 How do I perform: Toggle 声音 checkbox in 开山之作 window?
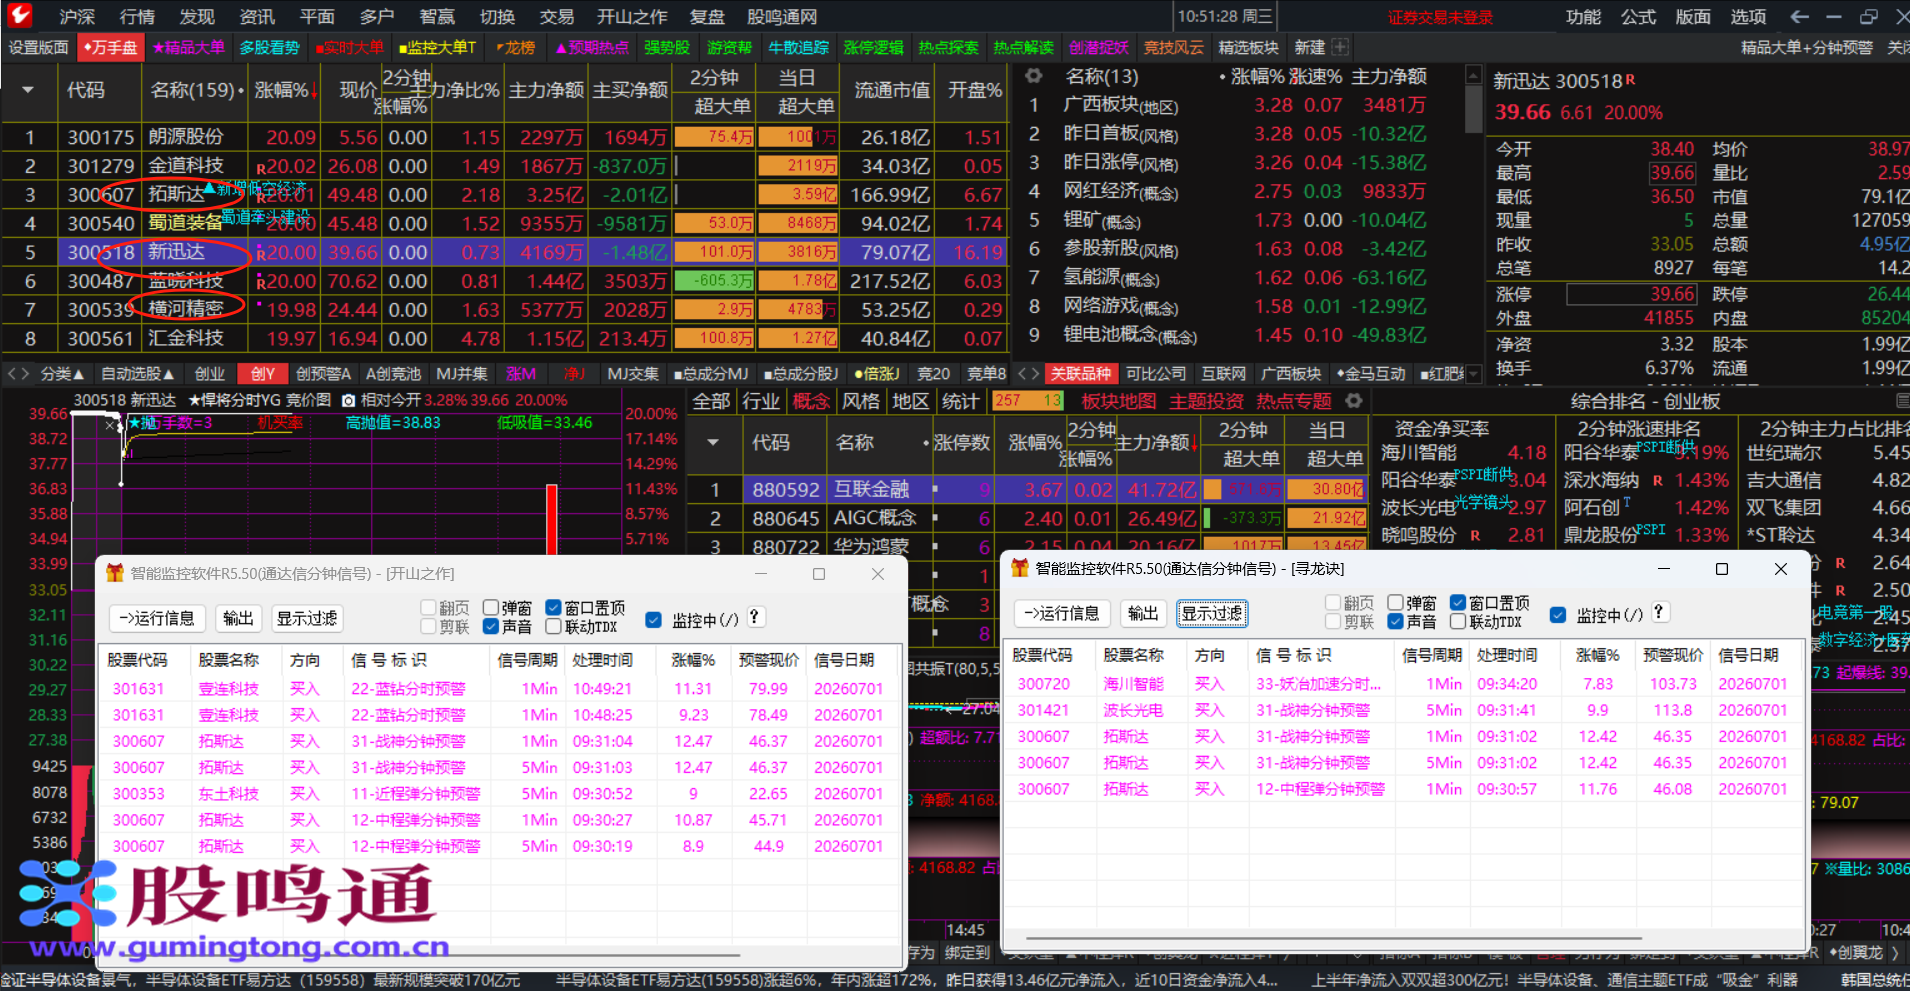click(x=491, y=627)
